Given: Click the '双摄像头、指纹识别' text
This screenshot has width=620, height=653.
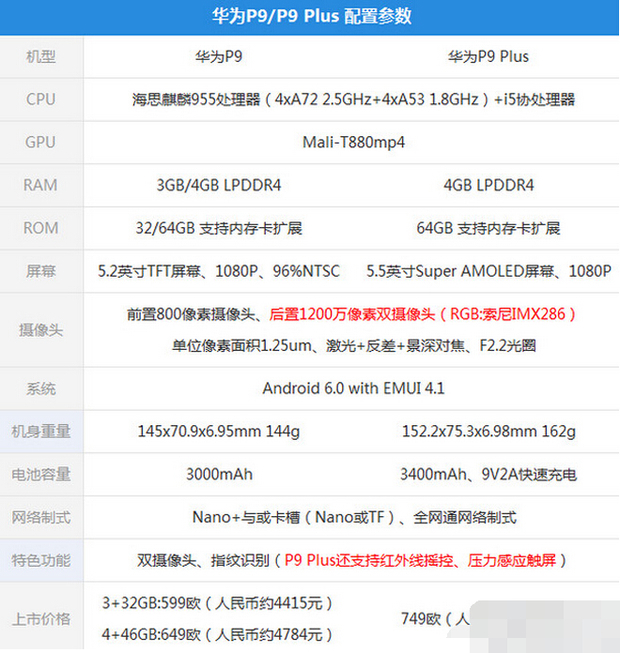Looking at the screenshot, I should pos(203,560).
